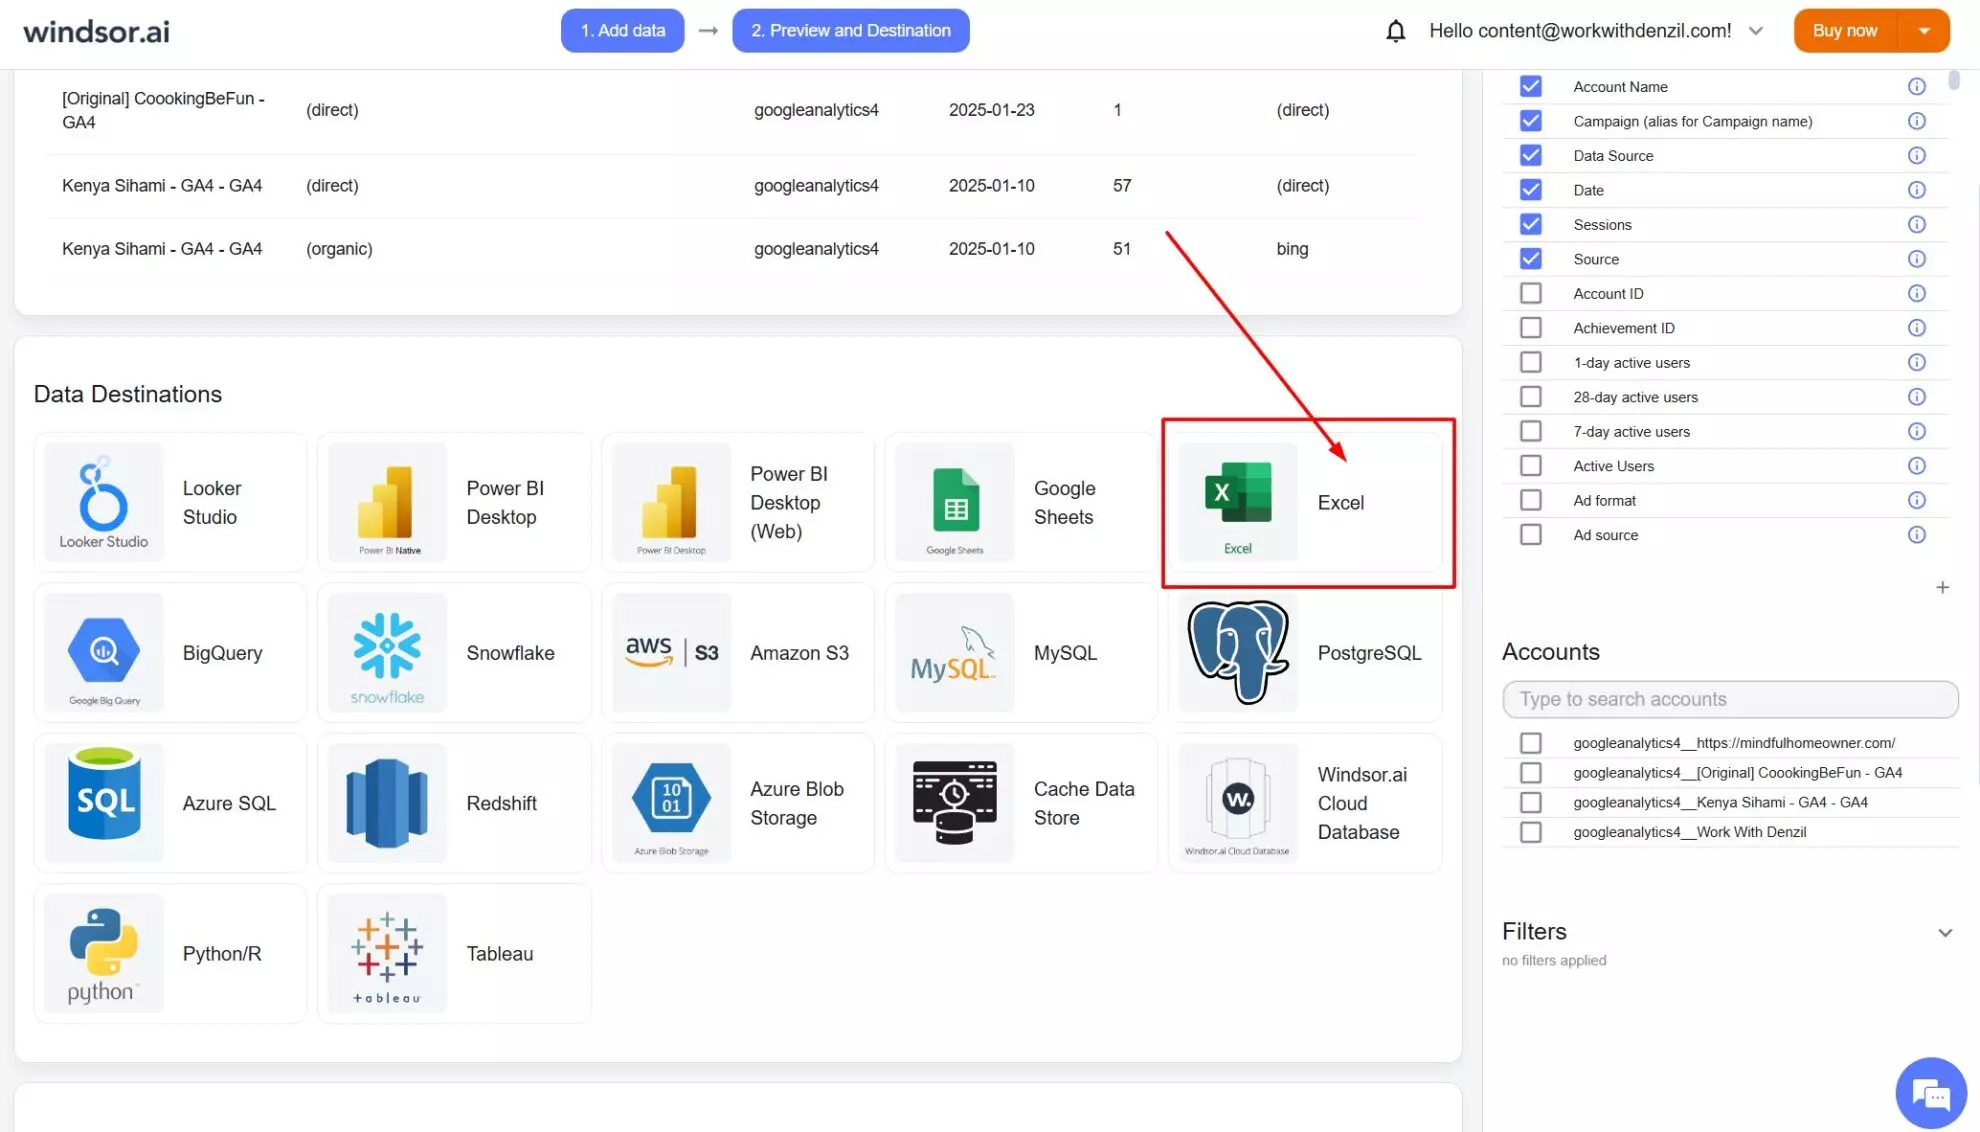Check the 28-day active users field
This screenshot has width=1980, height=1132.
[x=1530, y=397]
